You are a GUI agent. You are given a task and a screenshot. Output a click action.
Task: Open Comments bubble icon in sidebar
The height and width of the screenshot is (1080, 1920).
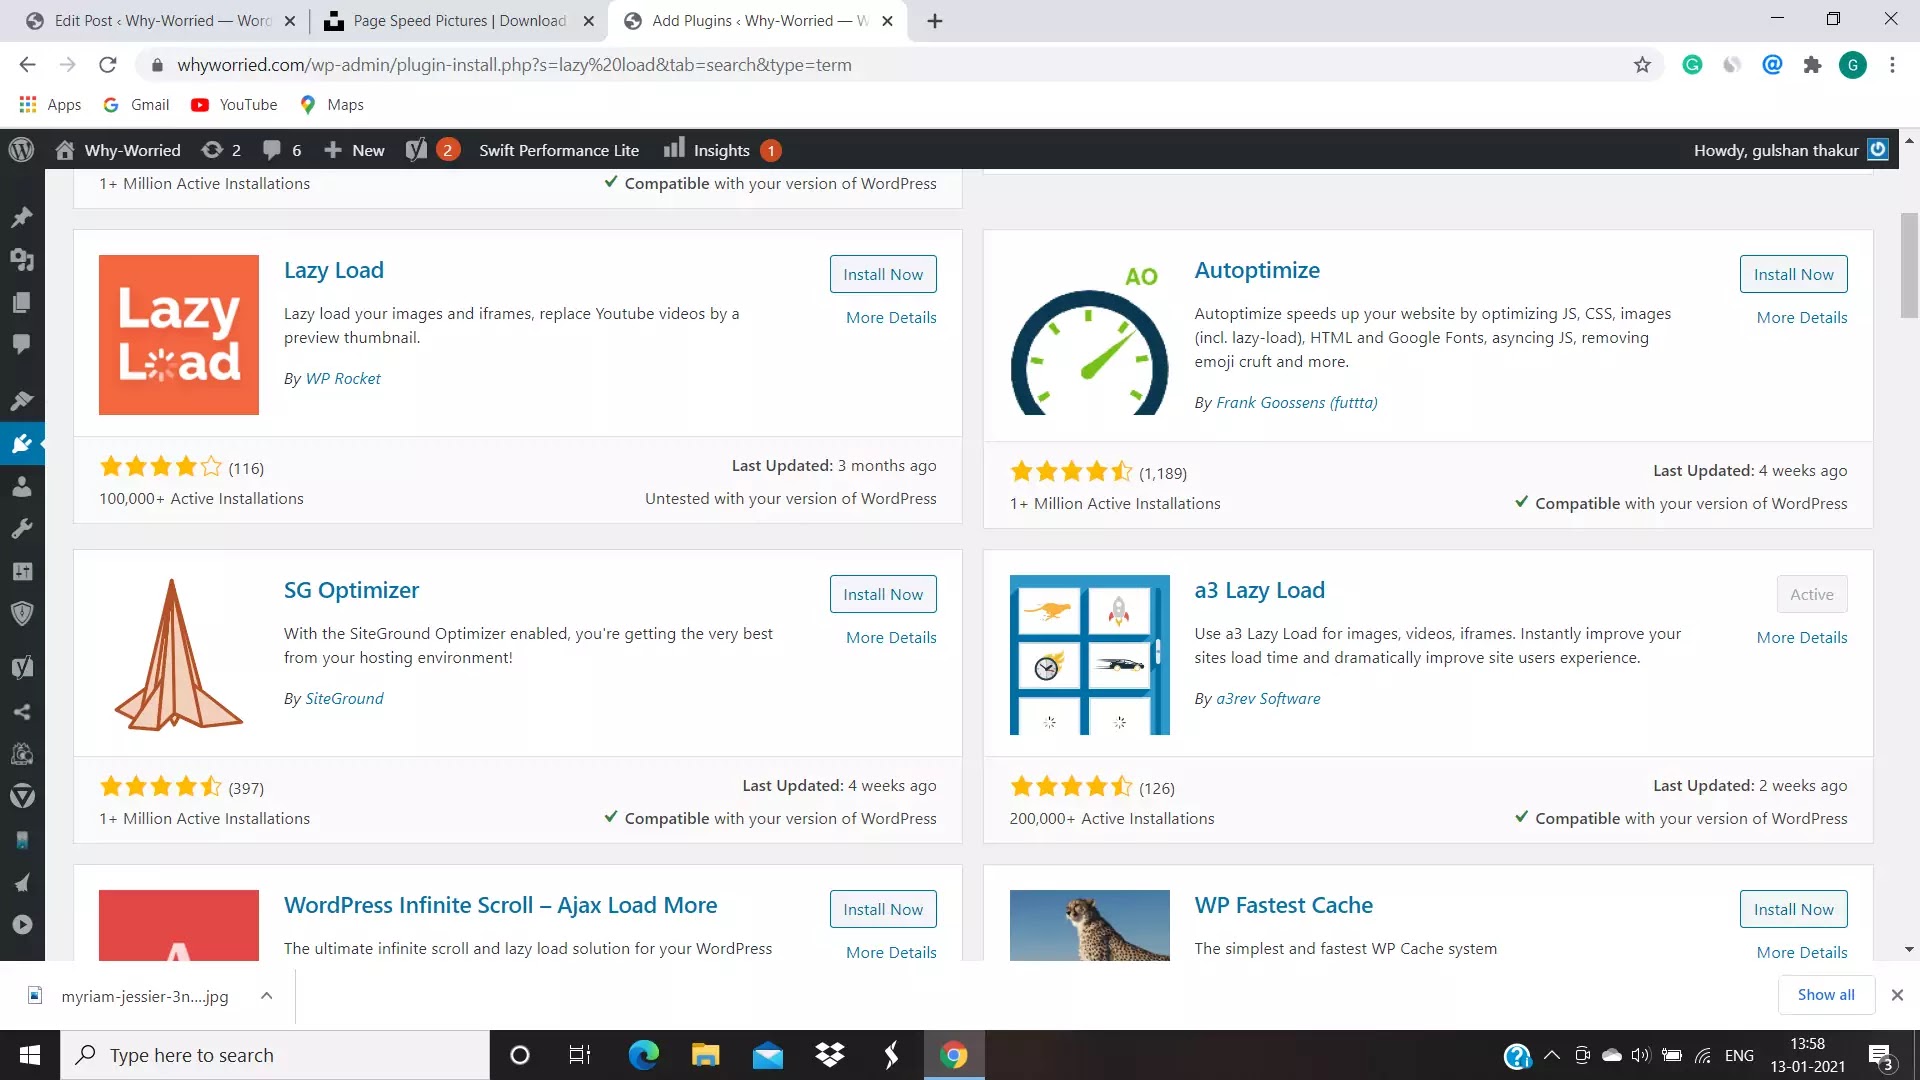(22, 344)
